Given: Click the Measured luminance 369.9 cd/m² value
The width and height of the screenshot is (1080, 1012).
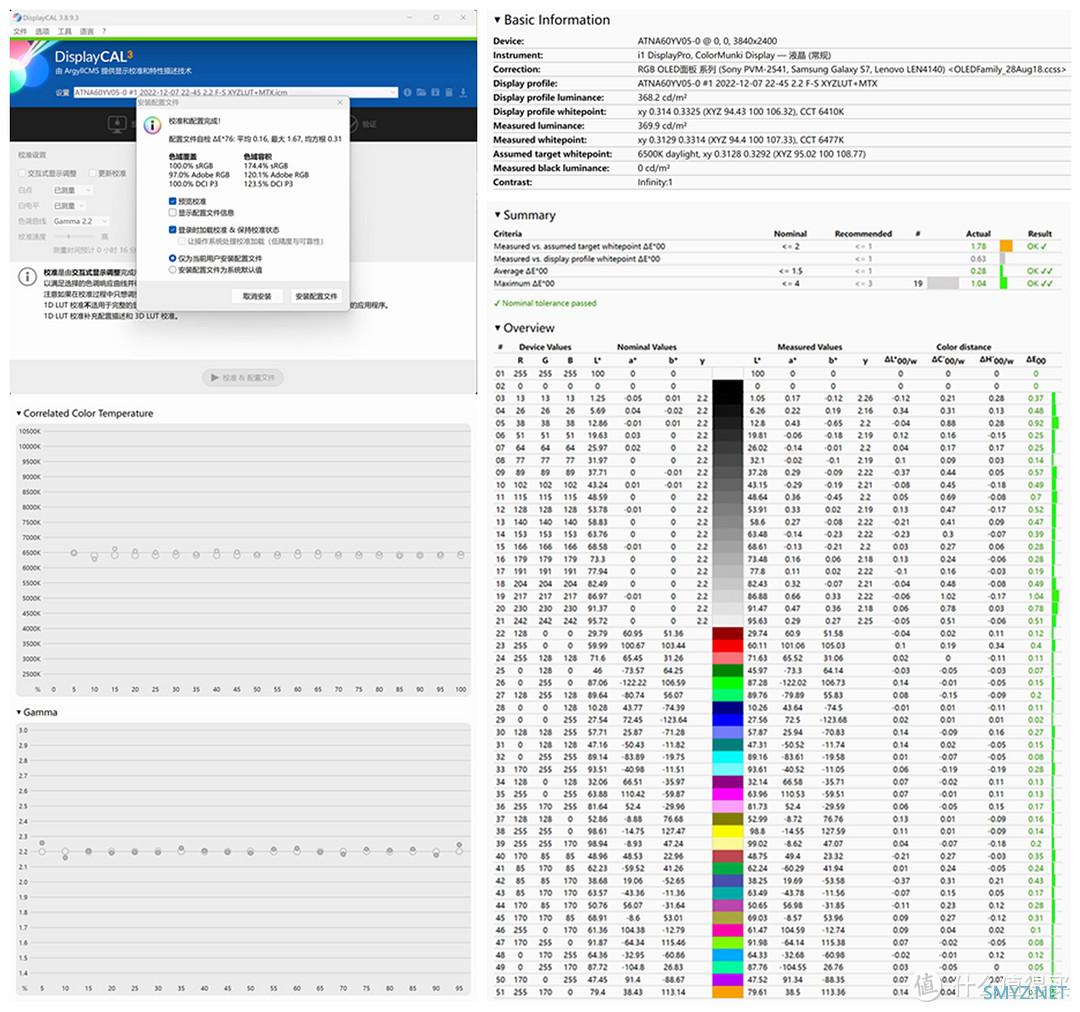Looking at the screenshot, I should click(x=662, y=126).
